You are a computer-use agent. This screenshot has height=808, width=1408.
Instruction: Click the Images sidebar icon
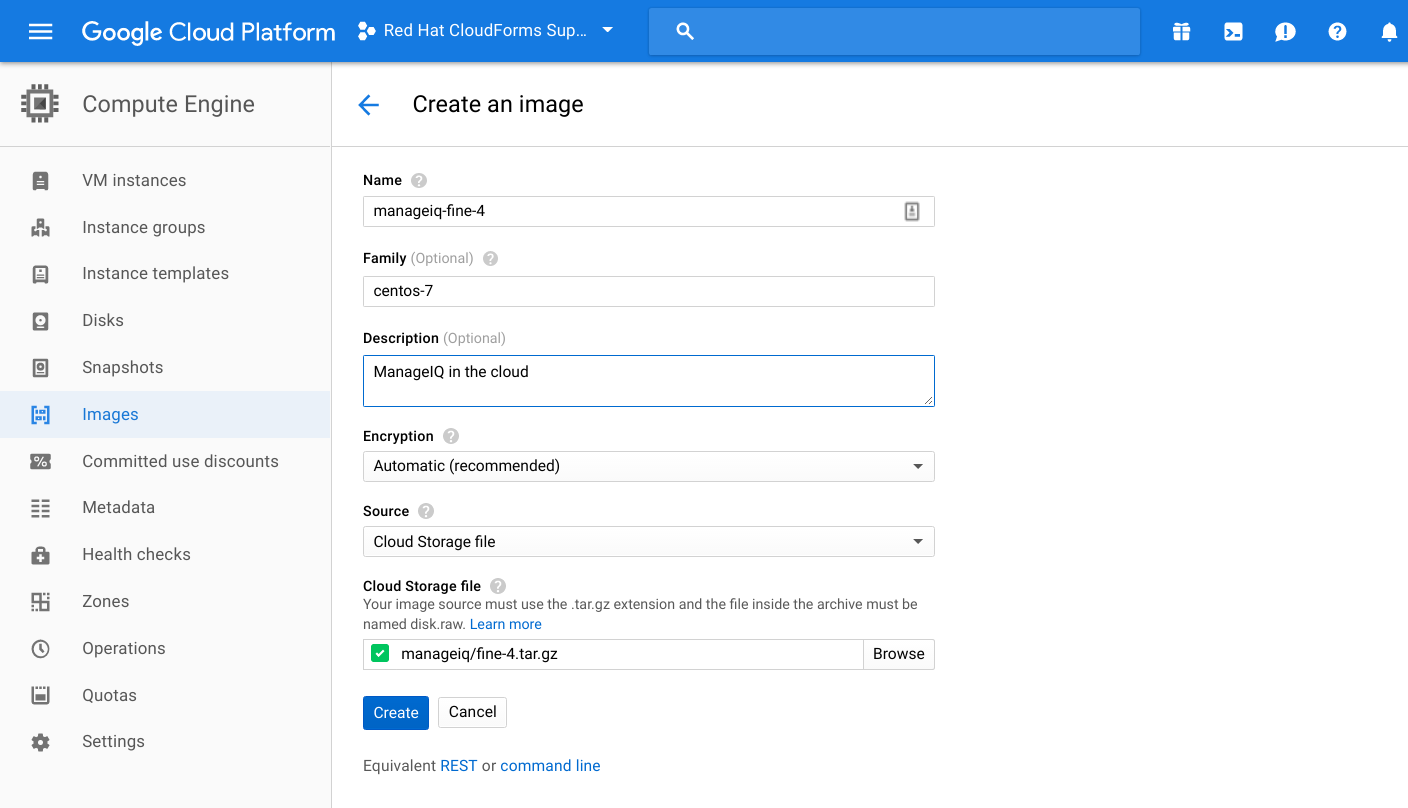[x=40, y=415]
